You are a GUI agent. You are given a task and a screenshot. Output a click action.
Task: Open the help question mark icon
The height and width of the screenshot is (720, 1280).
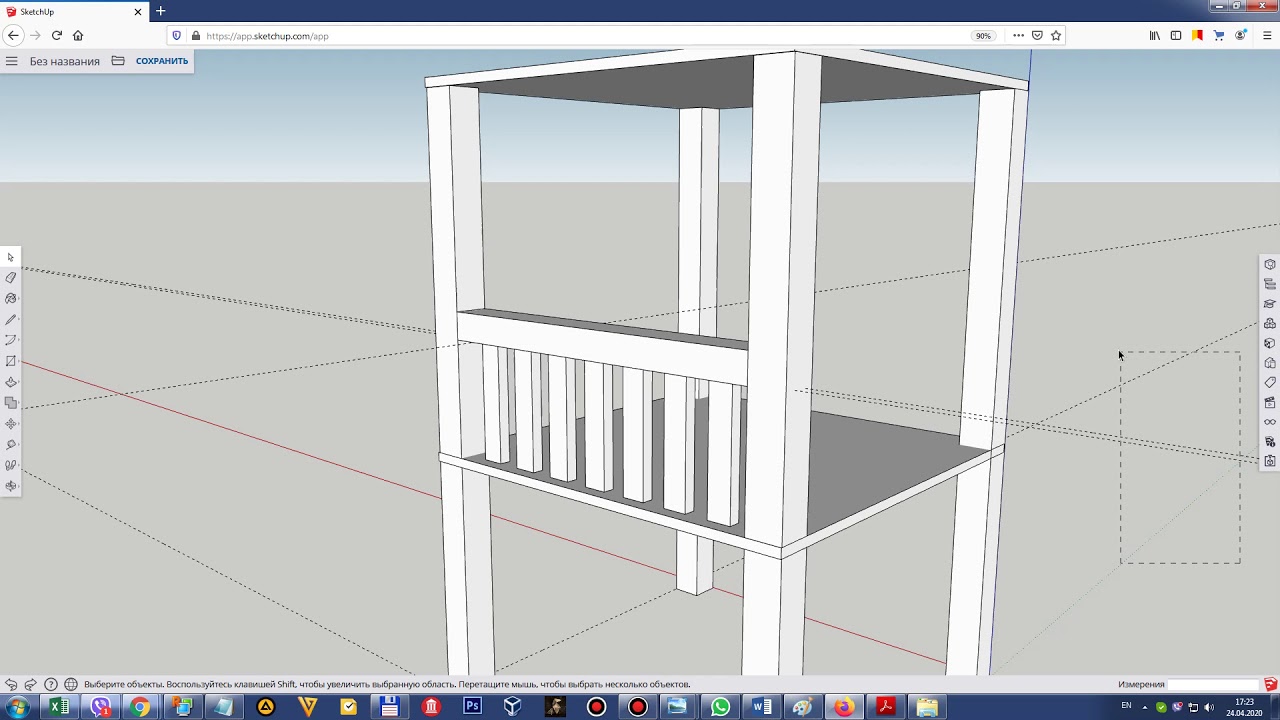(51, 685)
